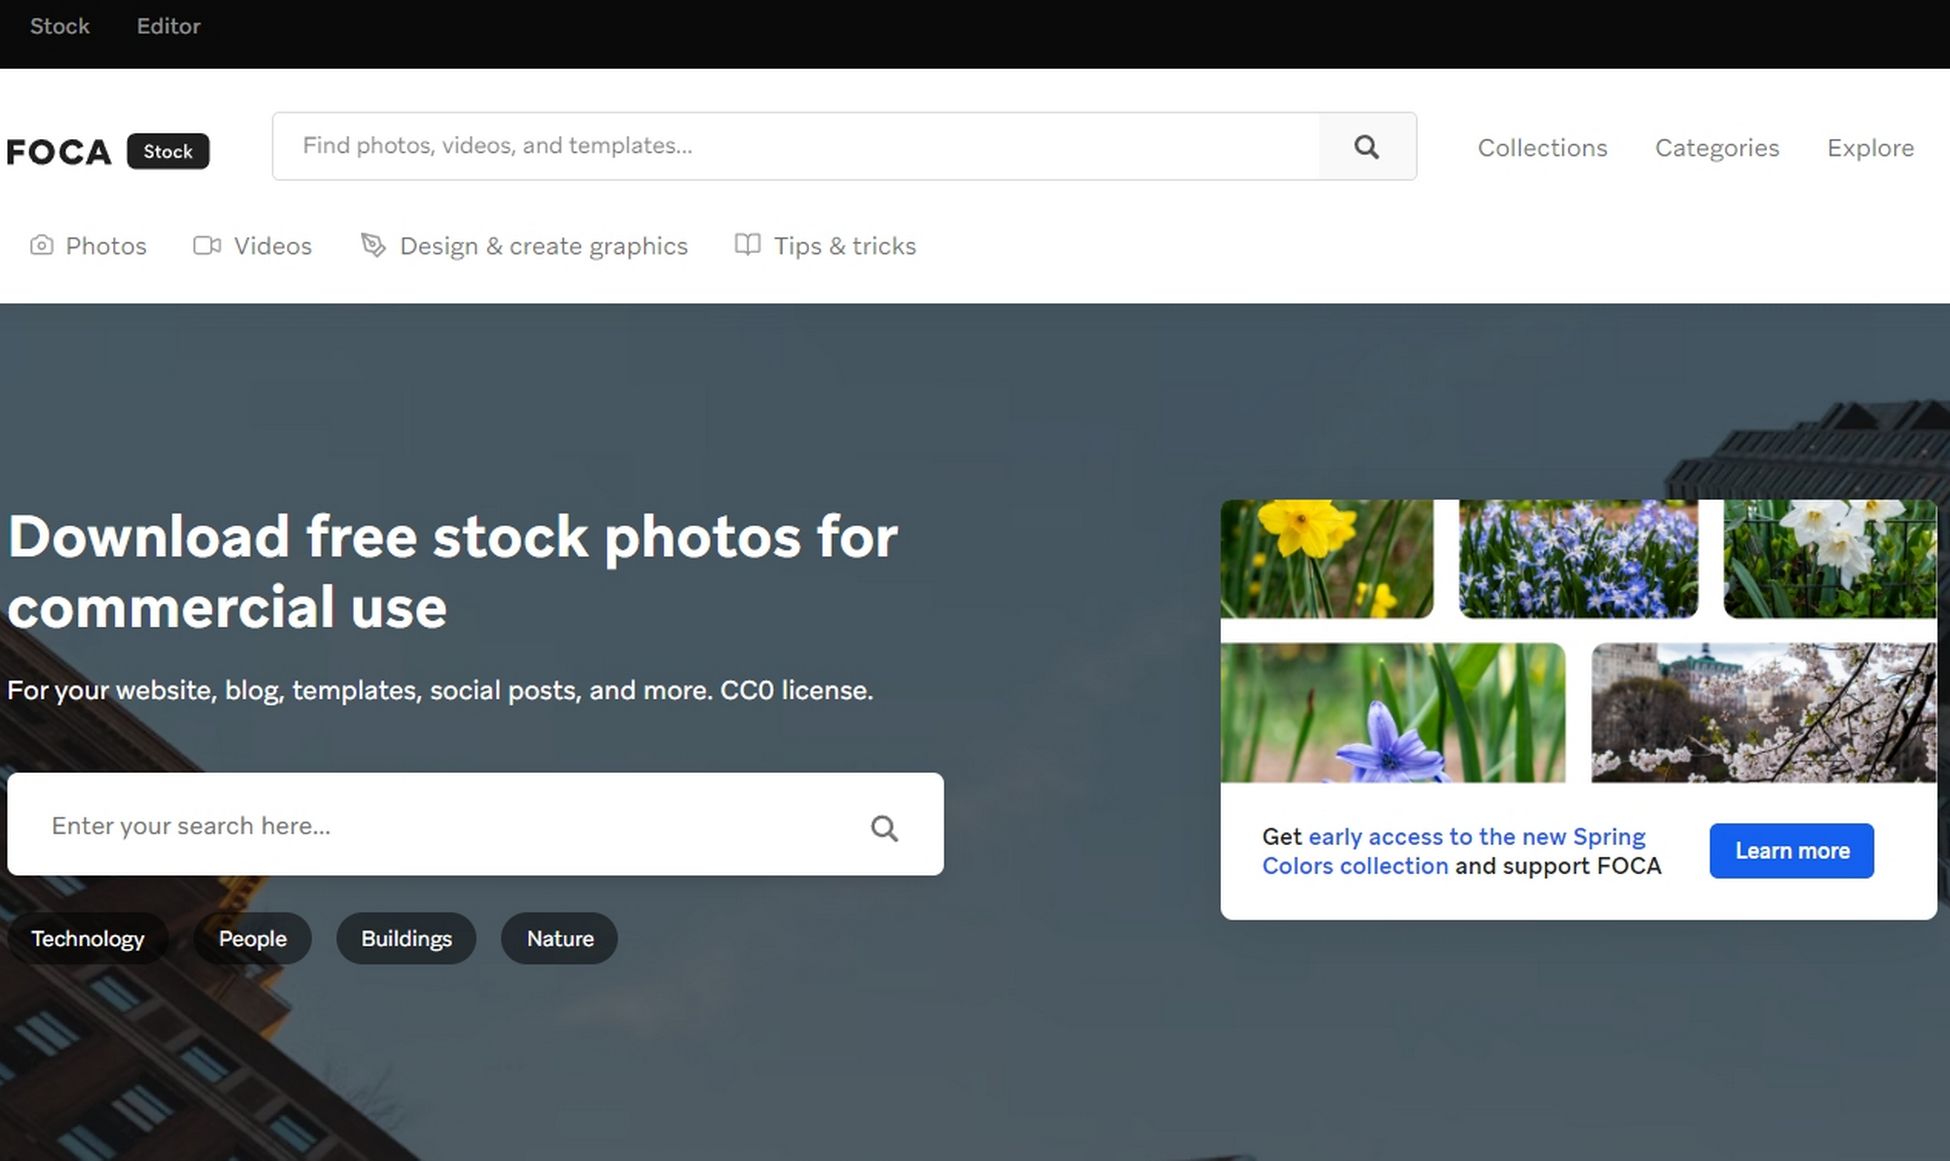
Task: Click the Learn more button
Action: (x=1791, y=851)
